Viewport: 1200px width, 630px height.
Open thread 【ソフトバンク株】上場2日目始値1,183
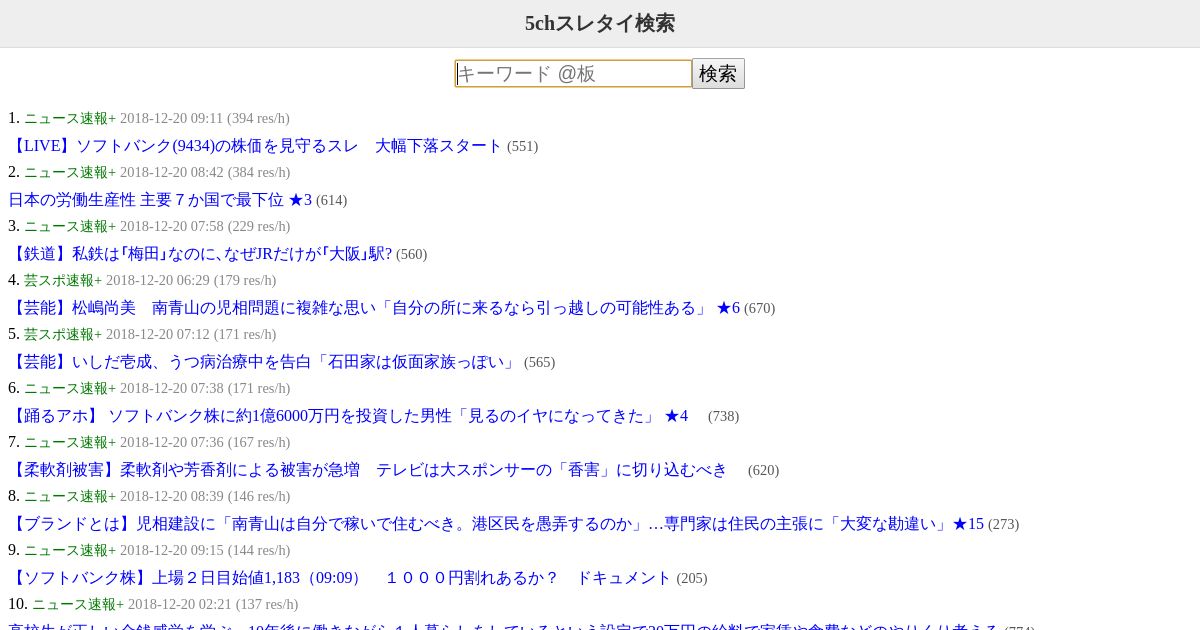pyautogui.click(x=340, y=578)
